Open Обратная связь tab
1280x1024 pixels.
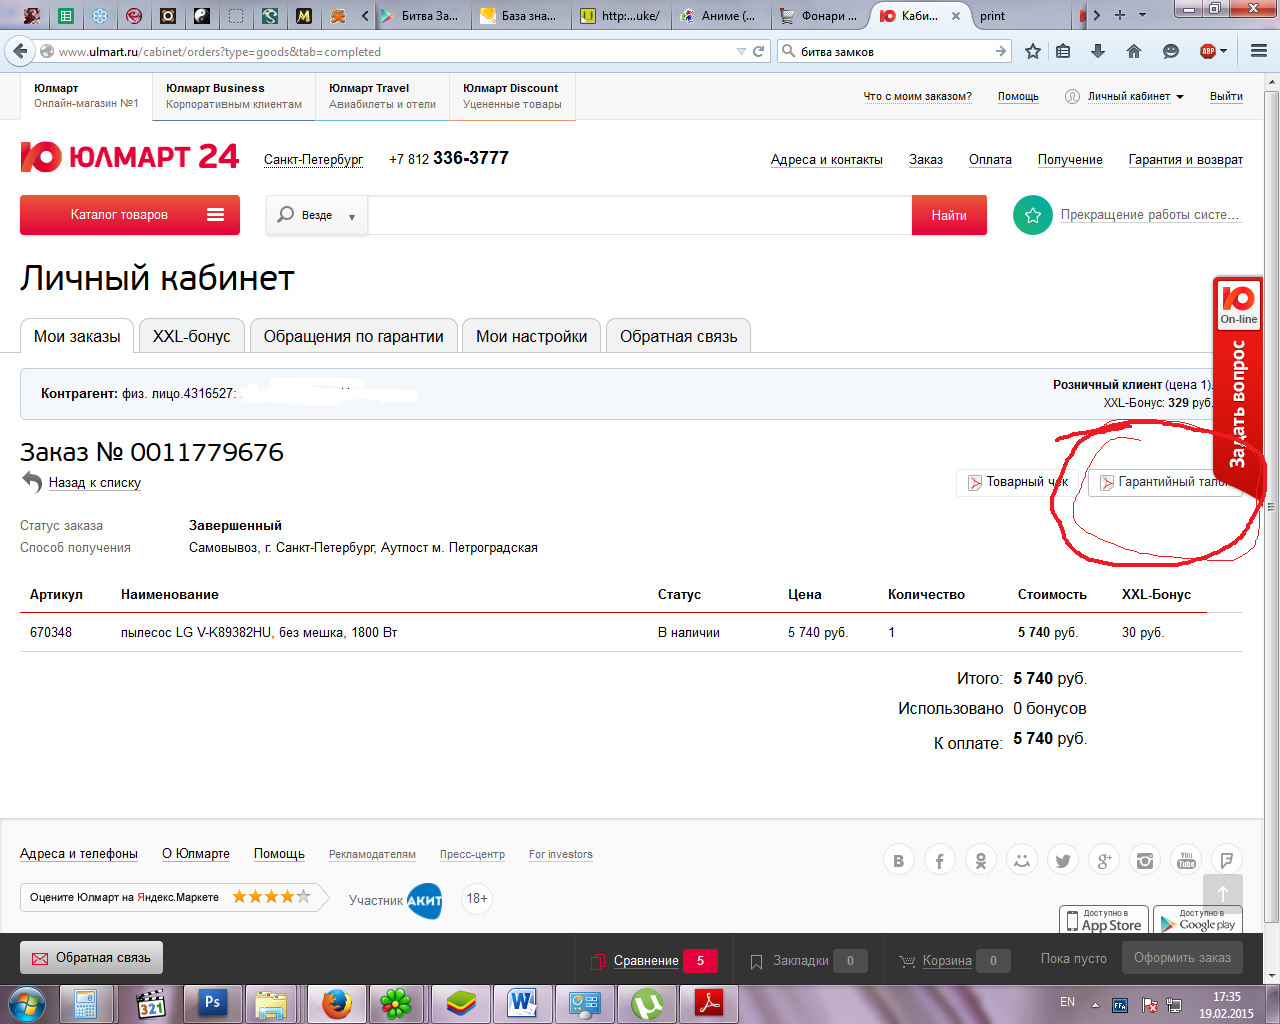click(x=678, y=336)
